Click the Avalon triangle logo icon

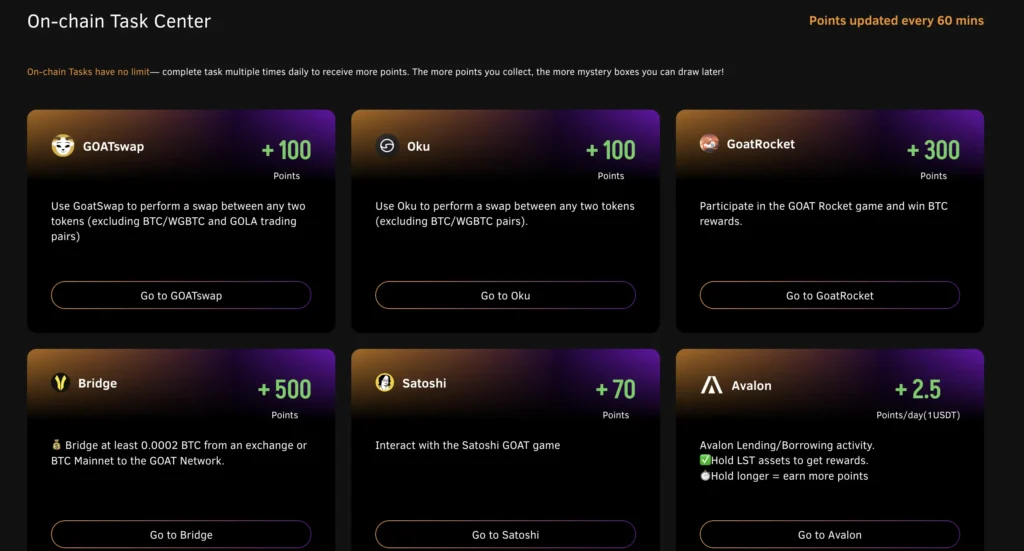click(x=711, y=385)
